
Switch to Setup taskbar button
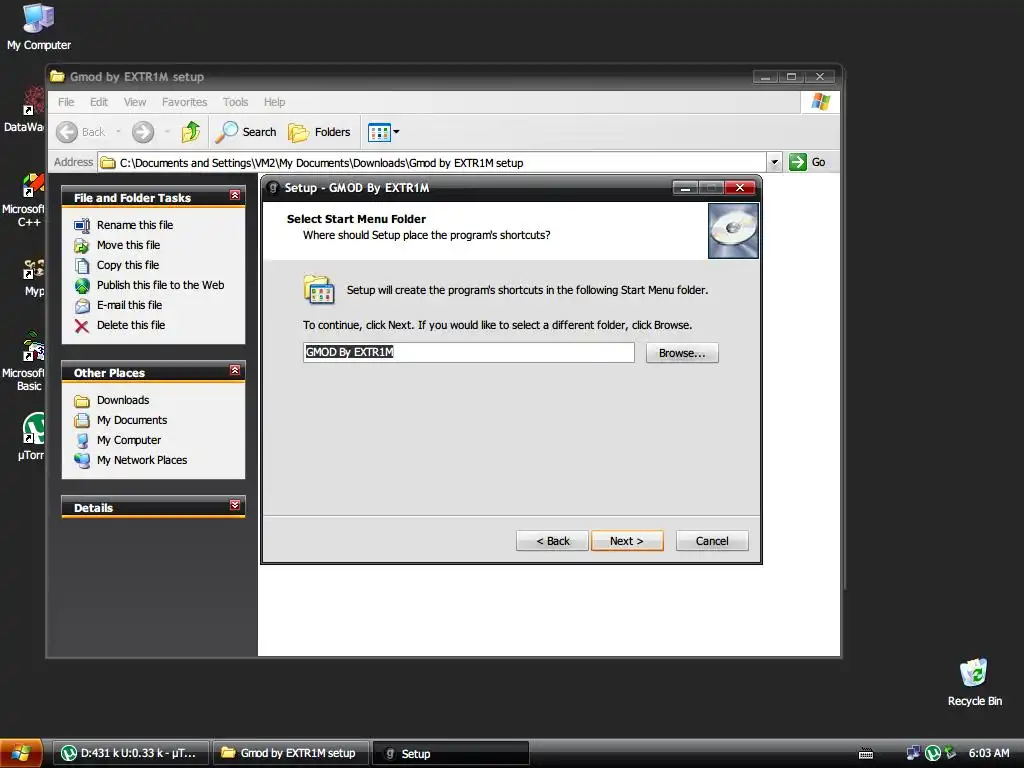[x=451, y=753]
